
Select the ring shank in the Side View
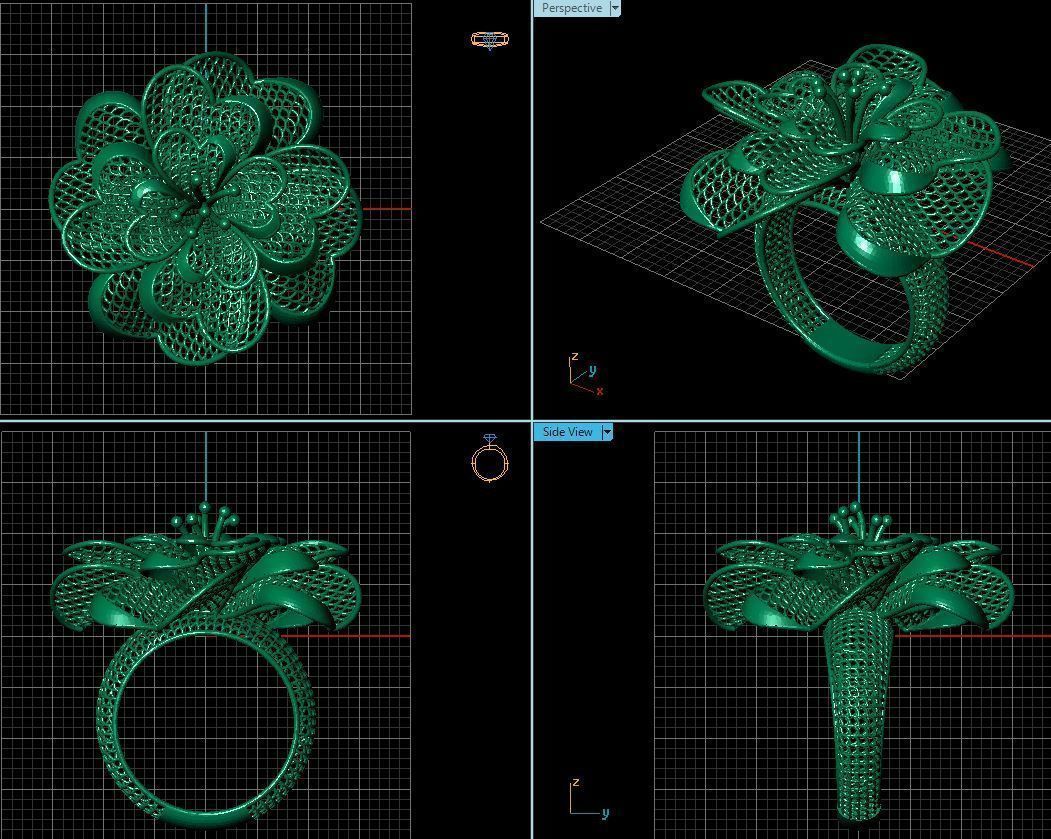tap(859, 714)
